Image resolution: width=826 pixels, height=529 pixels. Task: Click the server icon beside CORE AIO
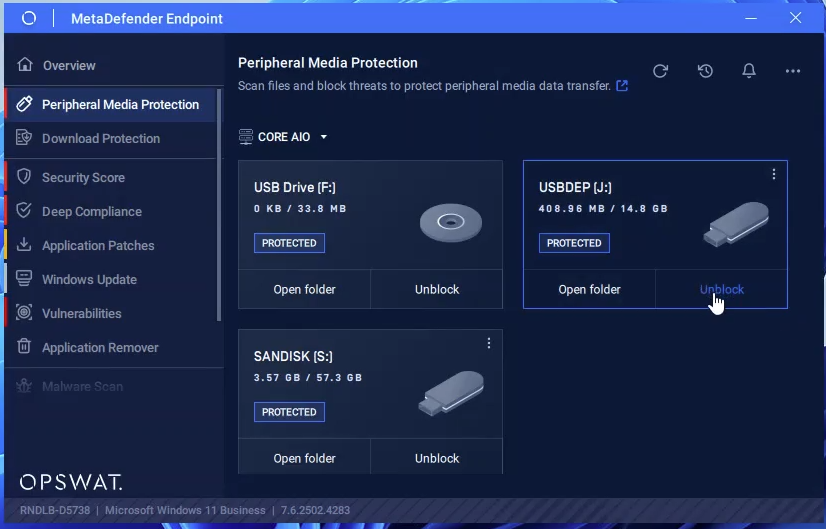245,137
